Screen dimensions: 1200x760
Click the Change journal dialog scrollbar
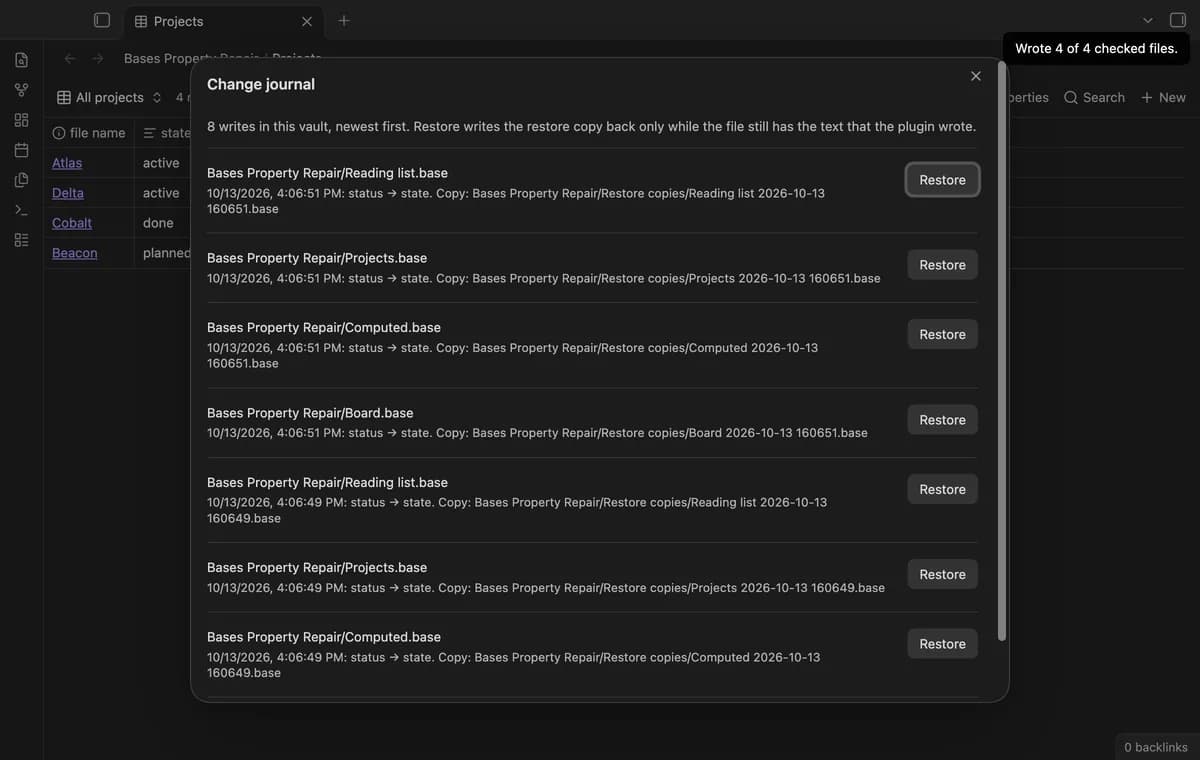(1002, 351)
